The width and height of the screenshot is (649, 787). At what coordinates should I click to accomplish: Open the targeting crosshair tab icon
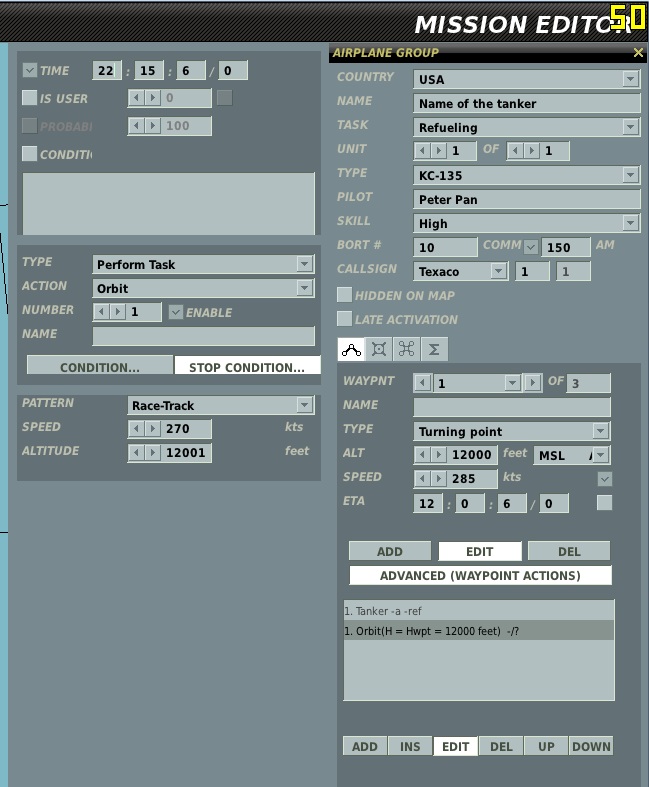point(378,349)
